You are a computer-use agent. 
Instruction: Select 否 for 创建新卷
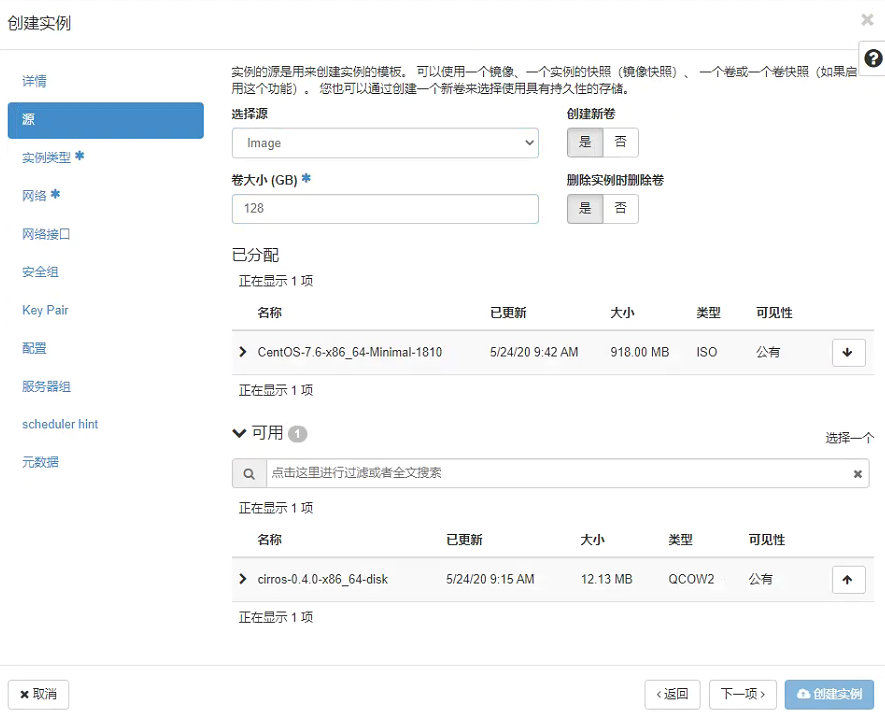tap(620, 142)
